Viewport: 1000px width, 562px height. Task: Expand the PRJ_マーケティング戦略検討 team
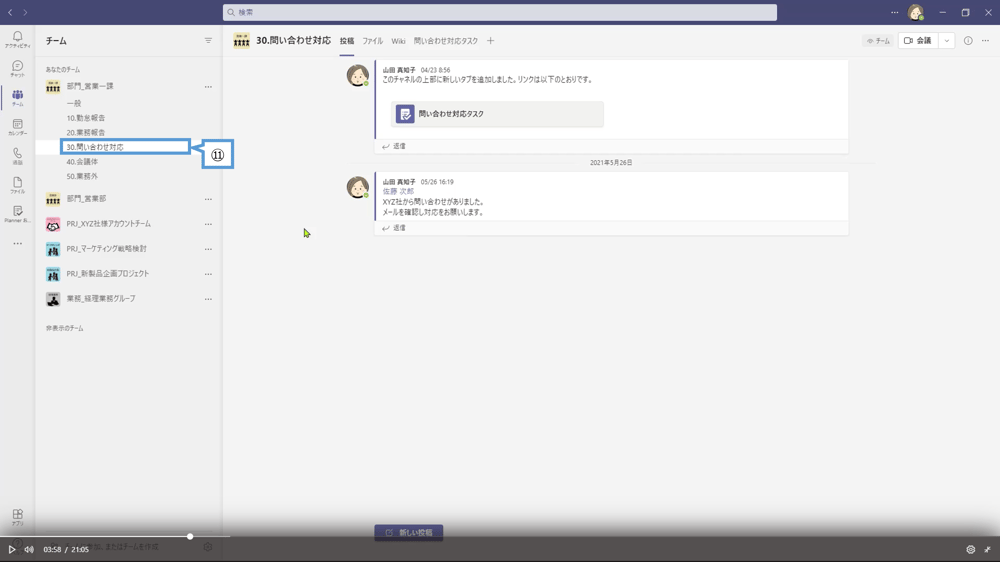107,249
